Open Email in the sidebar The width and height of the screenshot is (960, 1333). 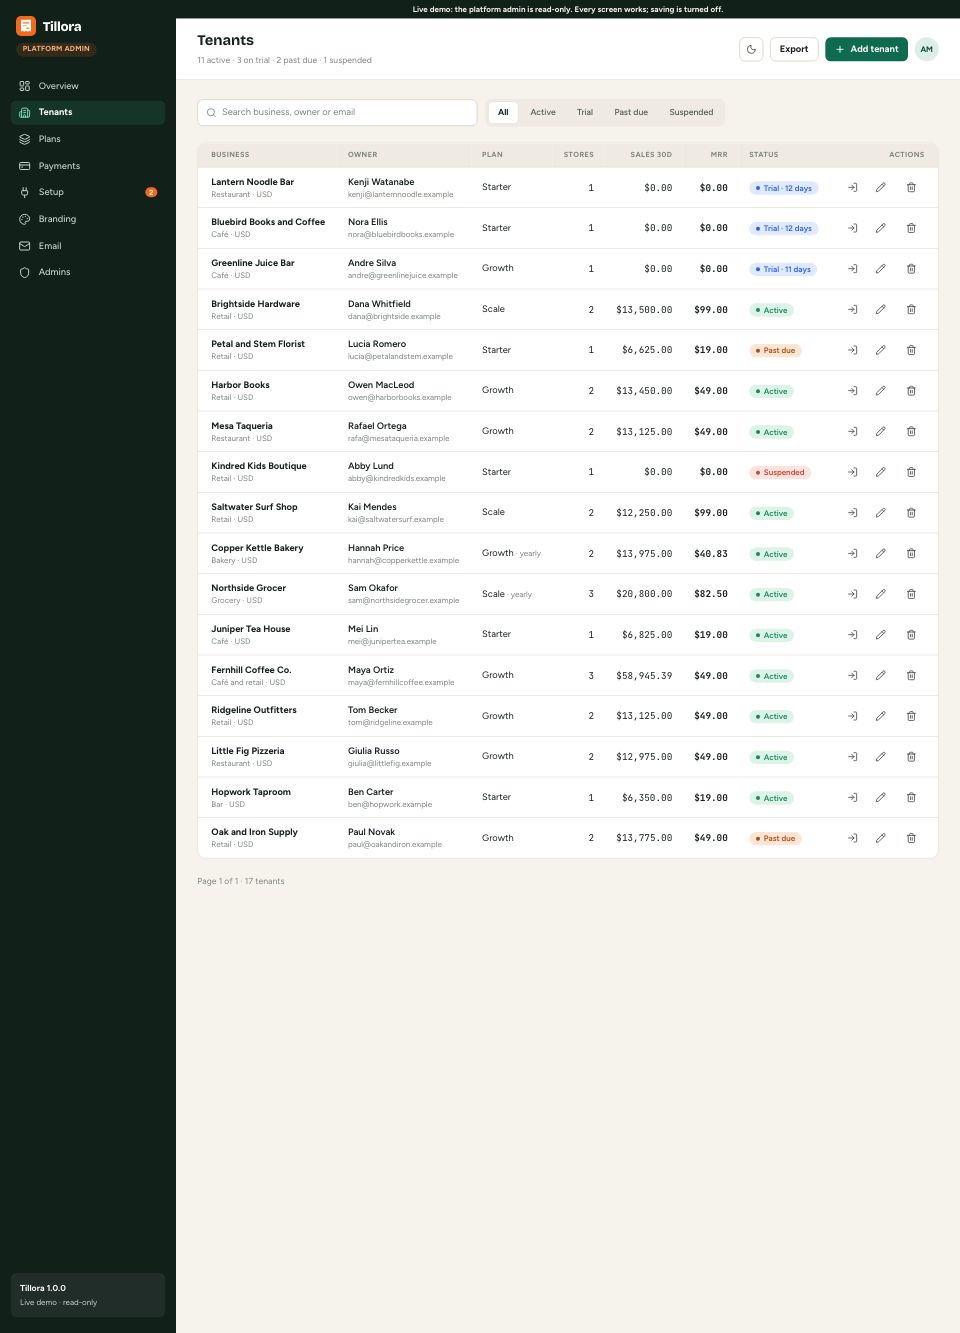point(88,246)
